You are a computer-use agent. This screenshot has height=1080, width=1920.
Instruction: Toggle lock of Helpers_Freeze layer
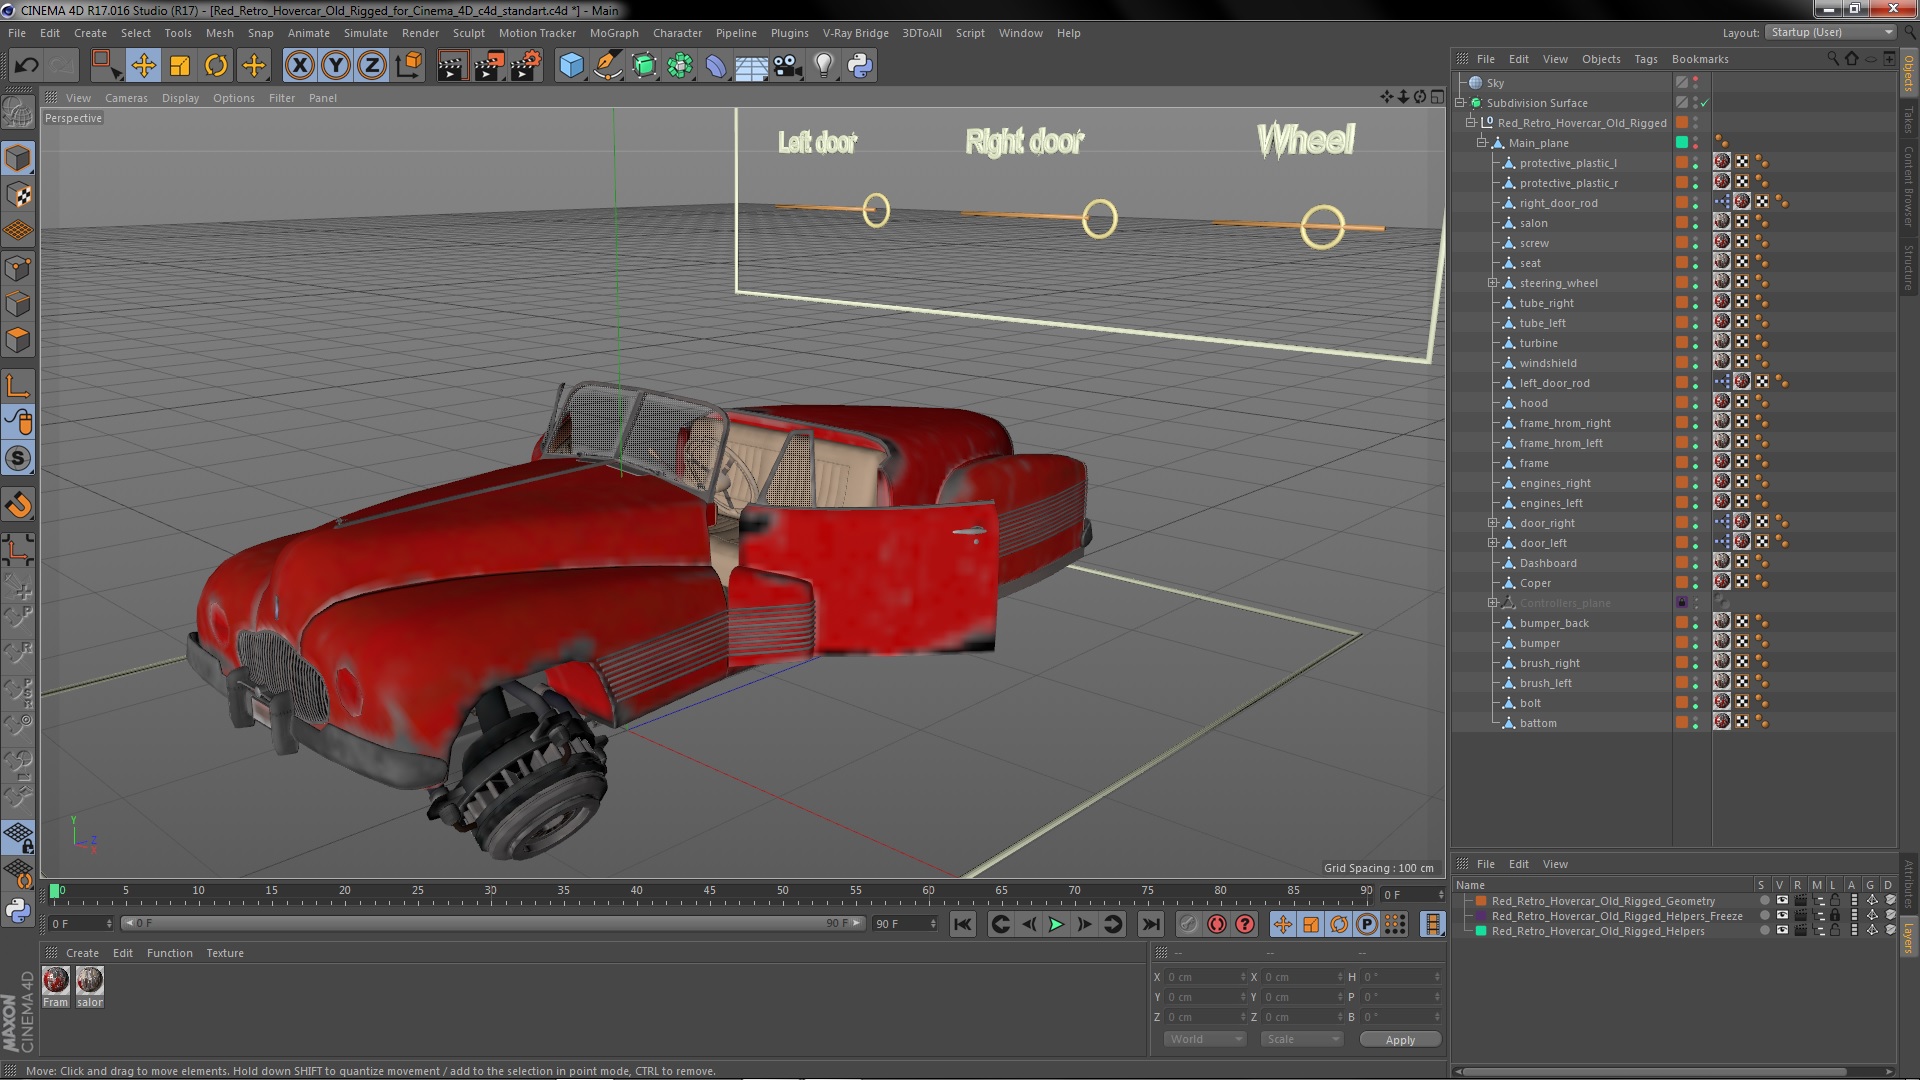click(1835, 916)
